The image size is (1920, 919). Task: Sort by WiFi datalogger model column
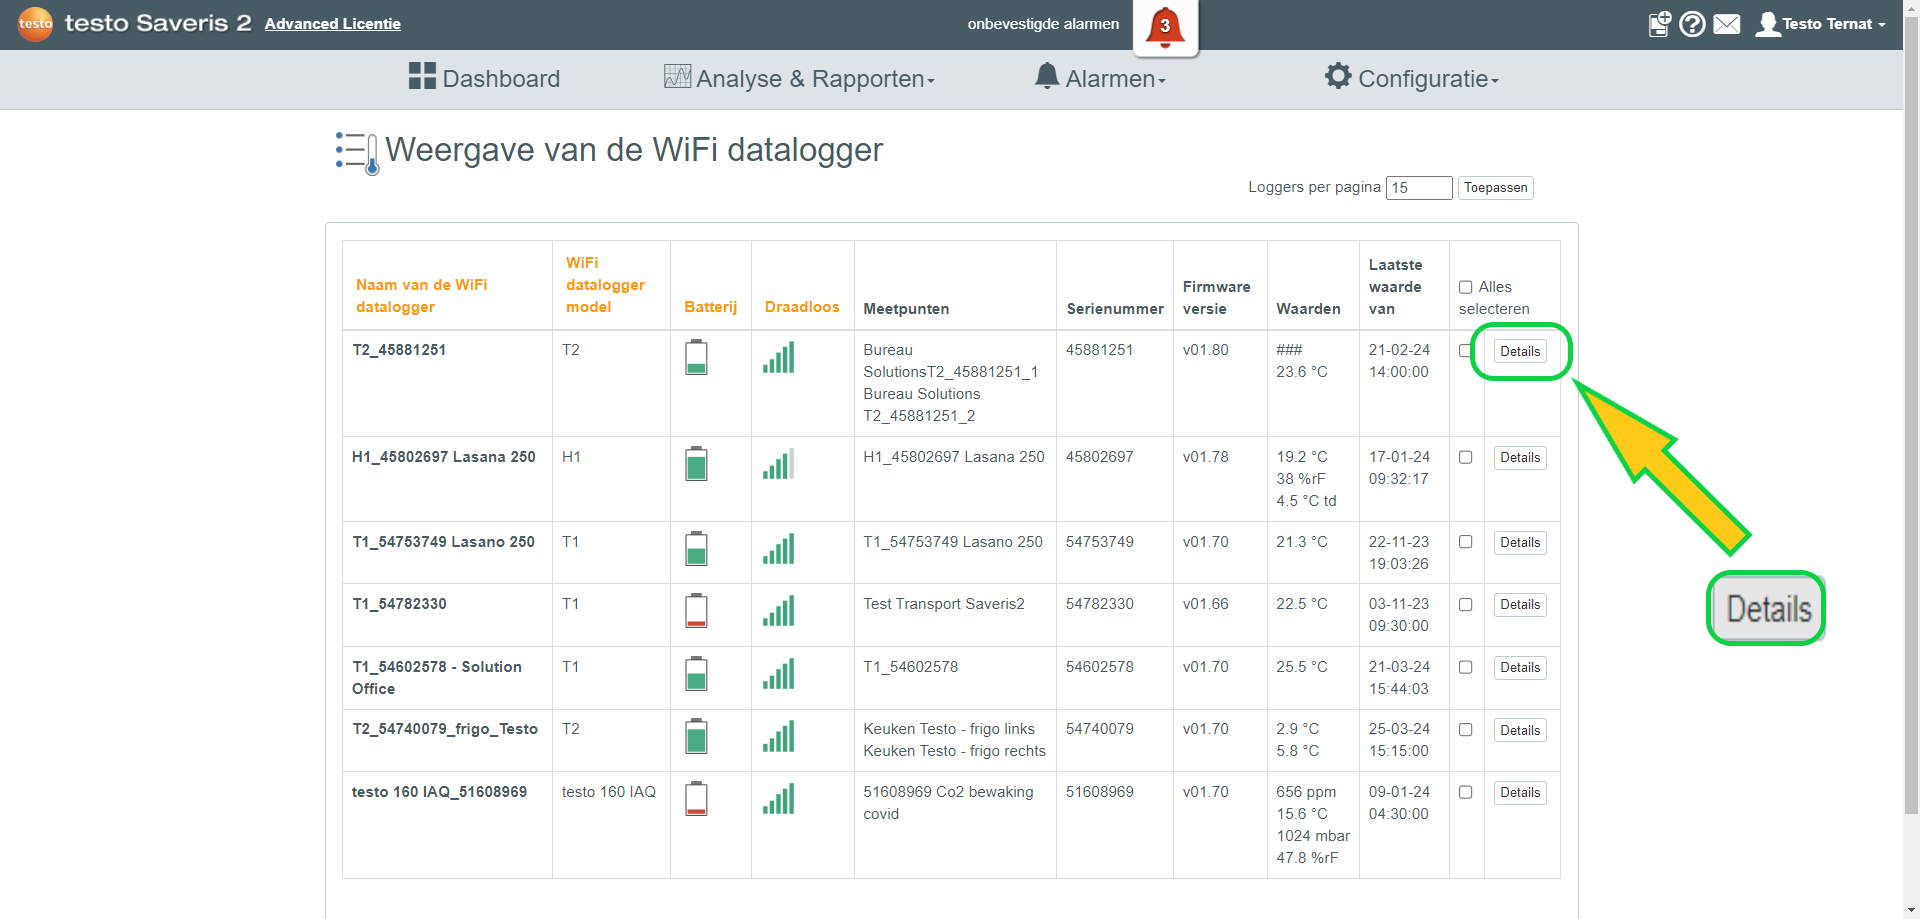click(x=605, y=285)
